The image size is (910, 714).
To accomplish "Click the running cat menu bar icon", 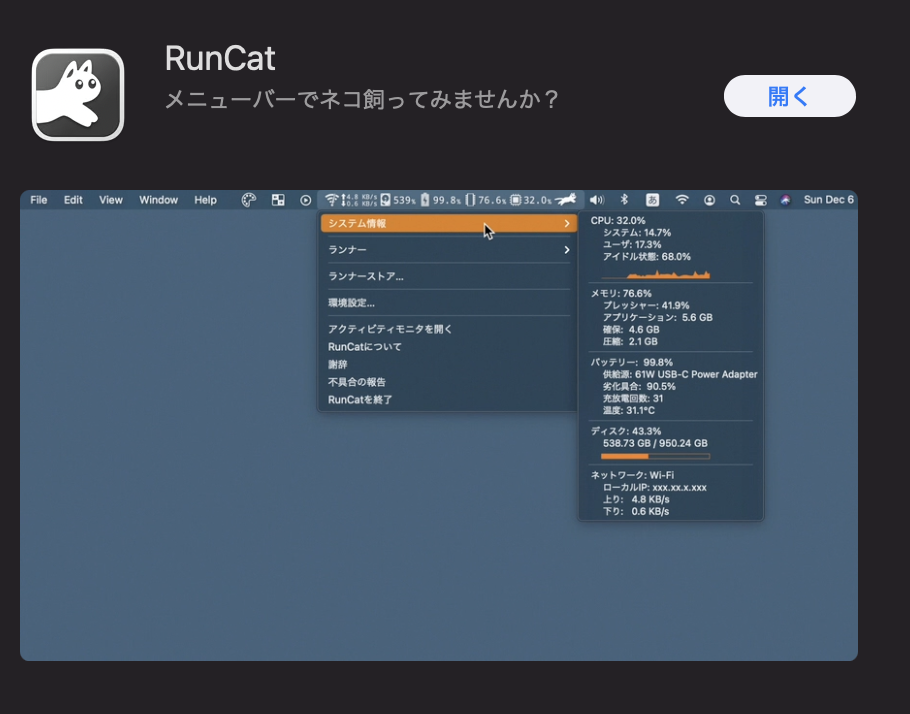I will coord(565,200).
